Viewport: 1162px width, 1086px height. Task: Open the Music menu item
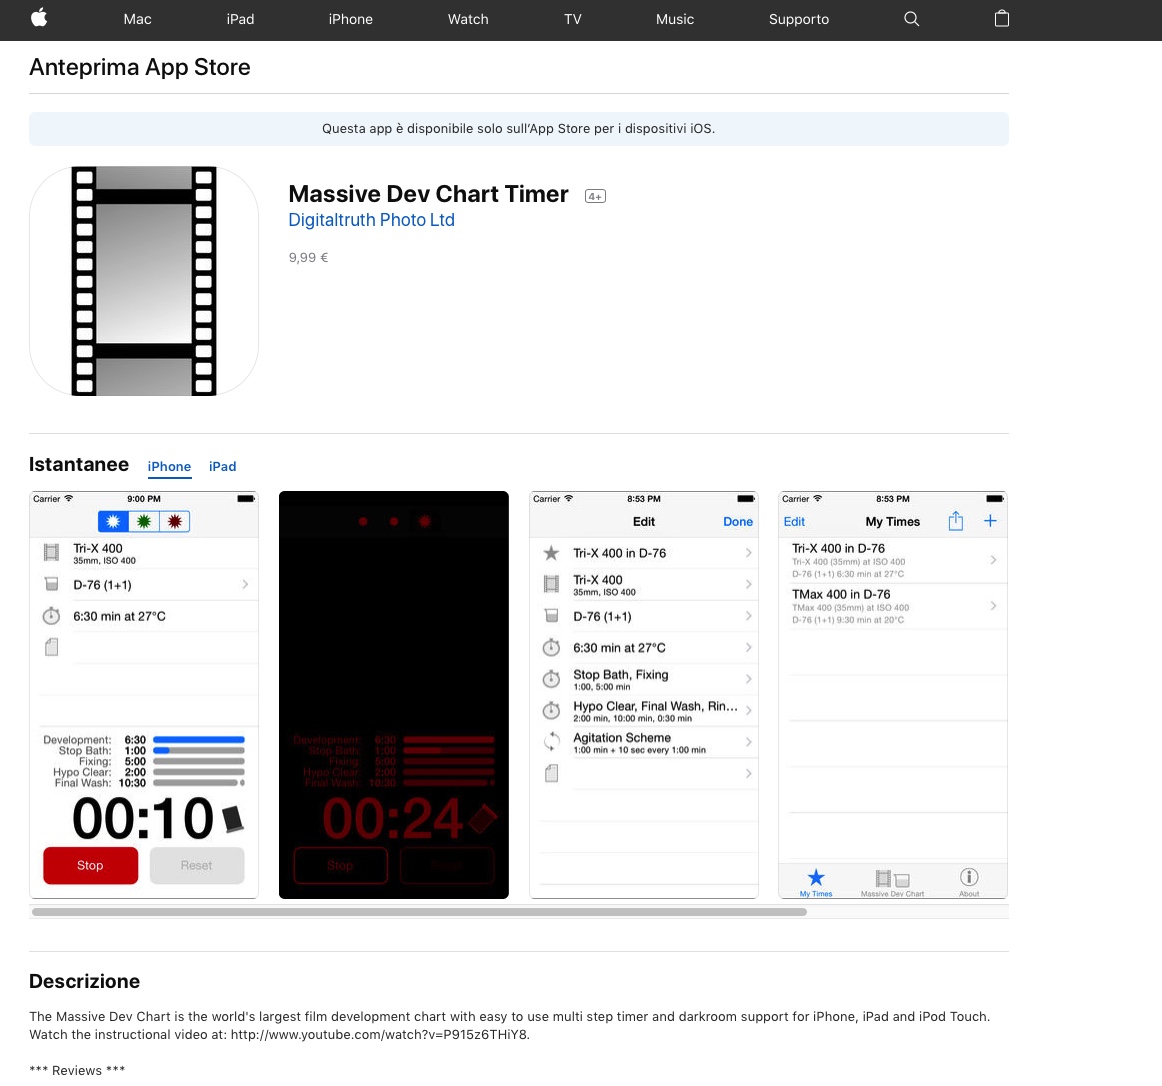point(674,19)
